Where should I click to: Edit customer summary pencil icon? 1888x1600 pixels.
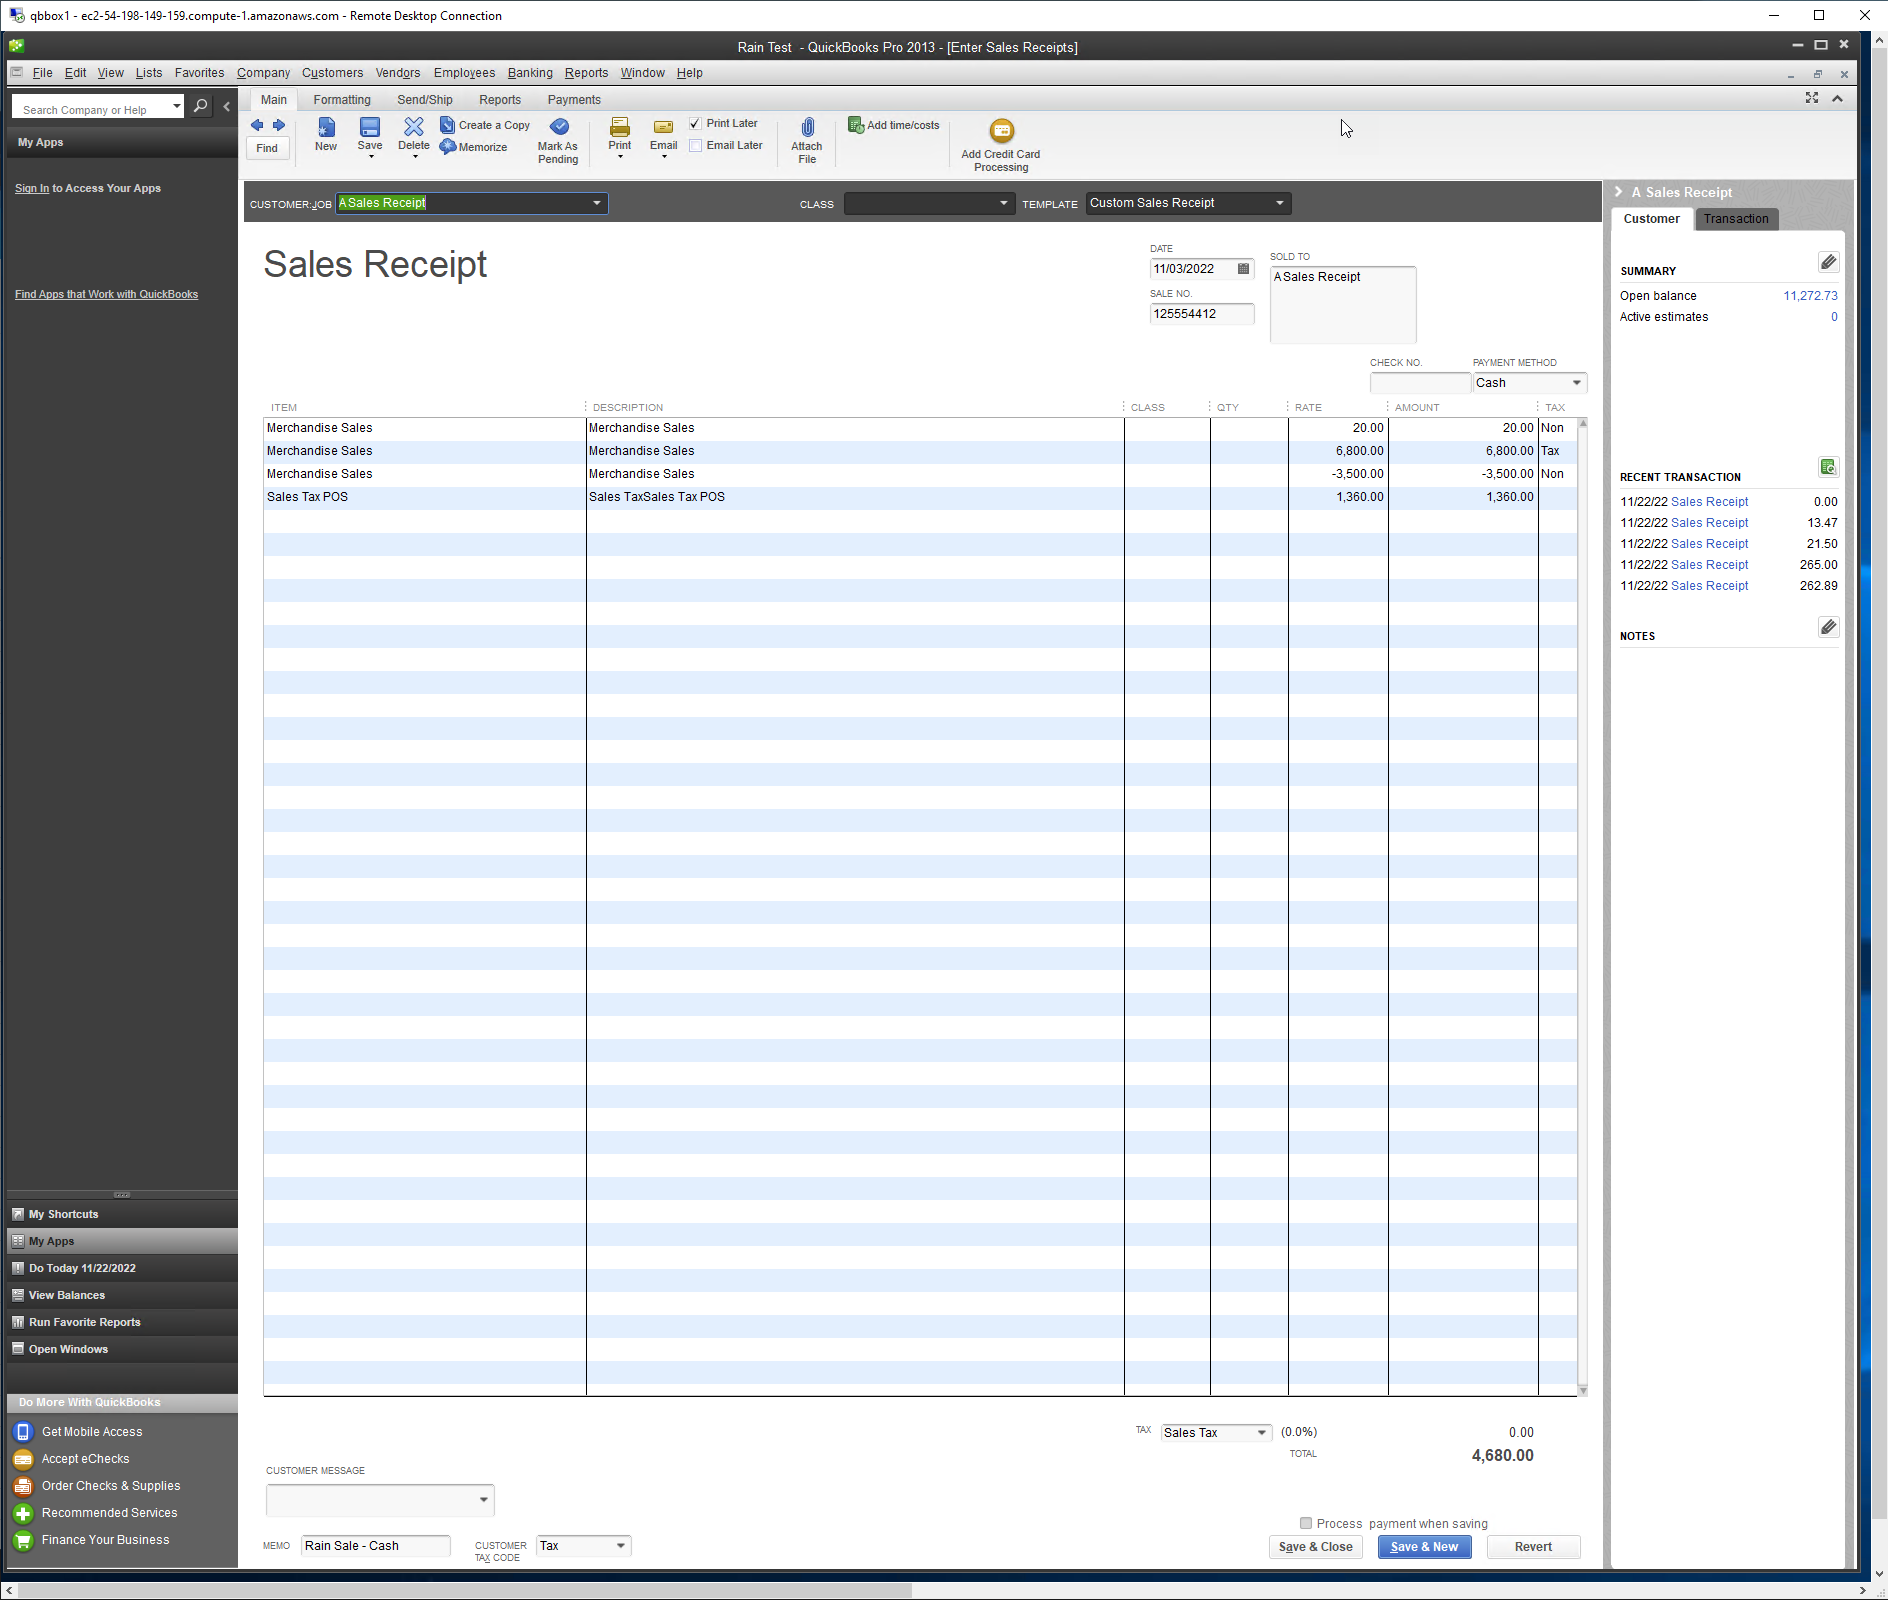[x=1828, y=262]
